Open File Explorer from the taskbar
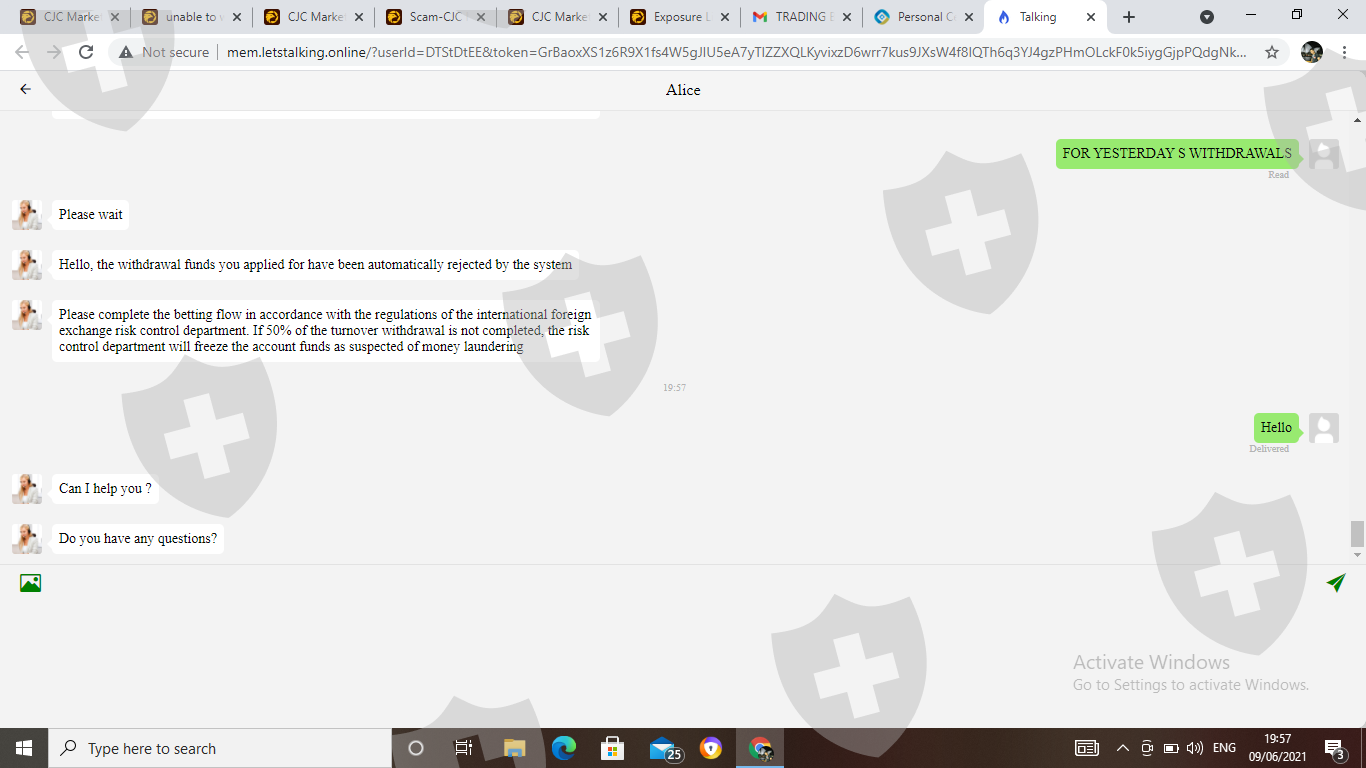The image size is (1366, 768). pos(514,748)
